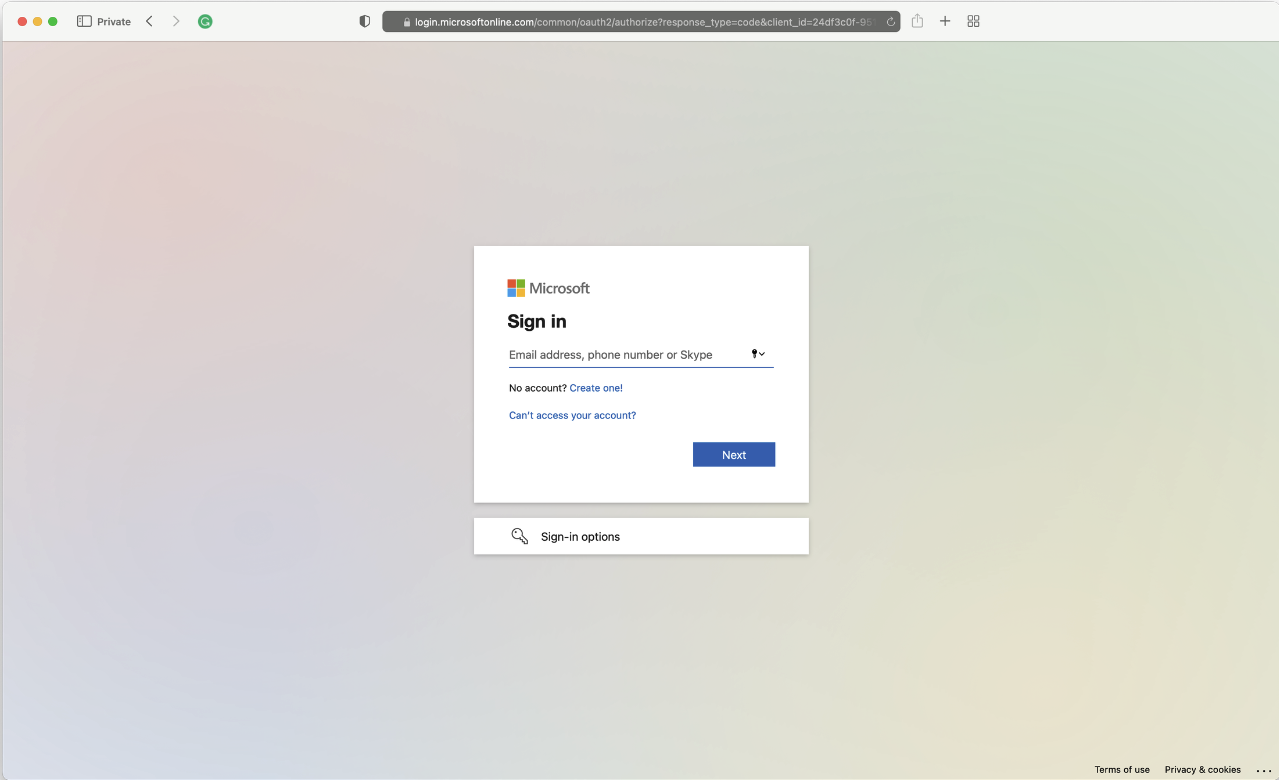Follow the 'Create one!' link
Screen dimensions: 1279x780
[x=596, y=388]
